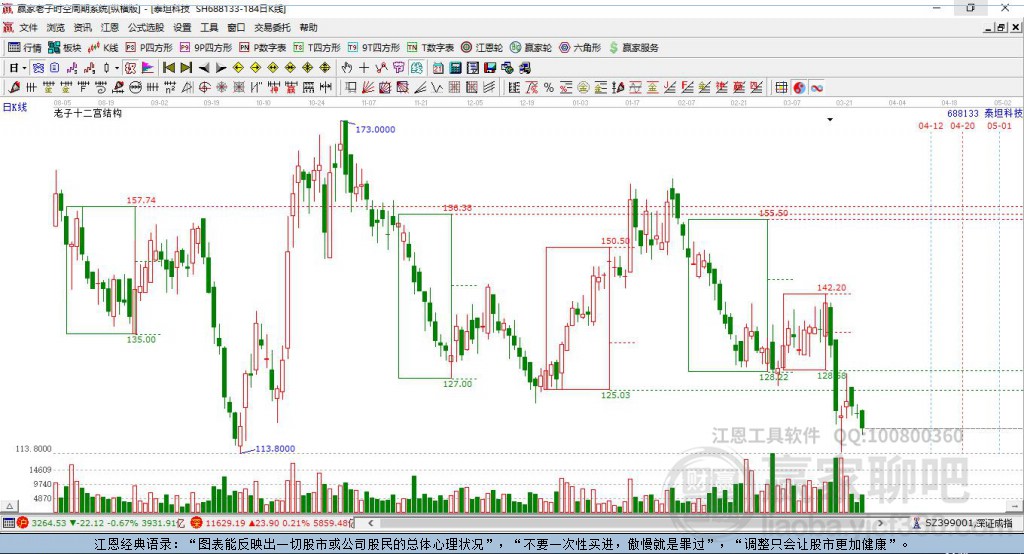Open the 六角形 hexagon chart tool
This screenshot has width=1024, height=554.
[x=580, y=48]
